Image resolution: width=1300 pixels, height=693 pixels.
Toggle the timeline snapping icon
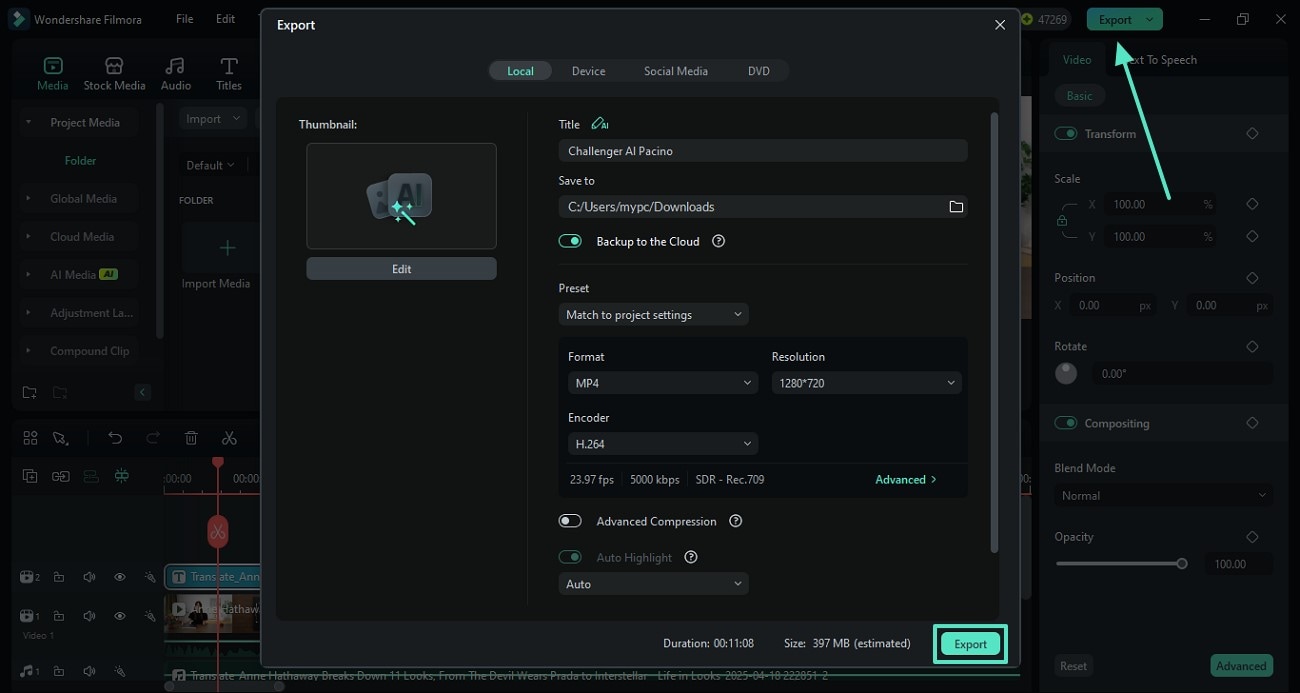click(121, 476)
